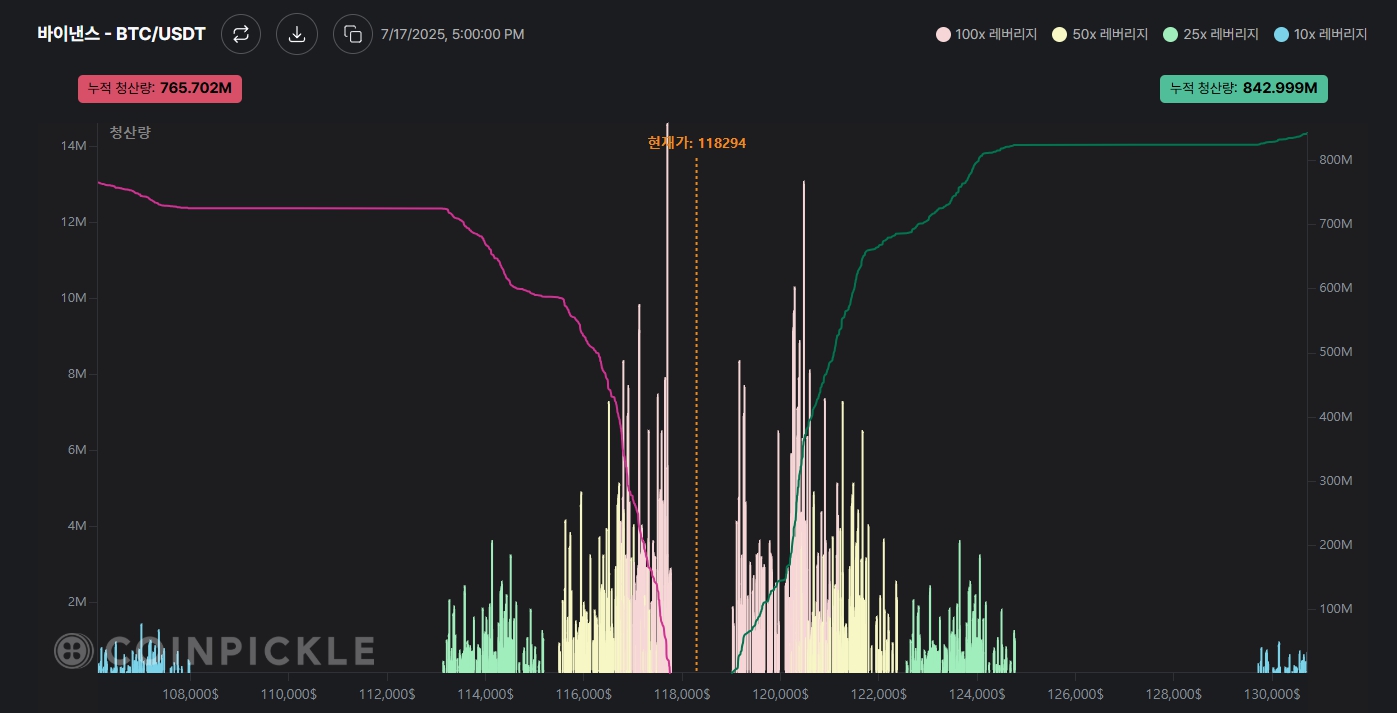Click the 7/17/2025, 5:00:00 PM timestamp

coord(452,34)
